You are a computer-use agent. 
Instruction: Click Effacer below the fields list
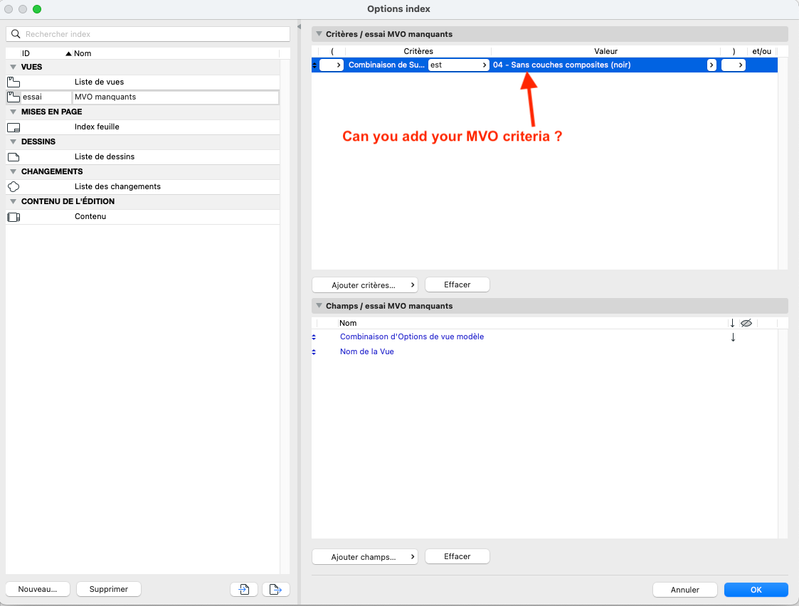pos(457,557)
